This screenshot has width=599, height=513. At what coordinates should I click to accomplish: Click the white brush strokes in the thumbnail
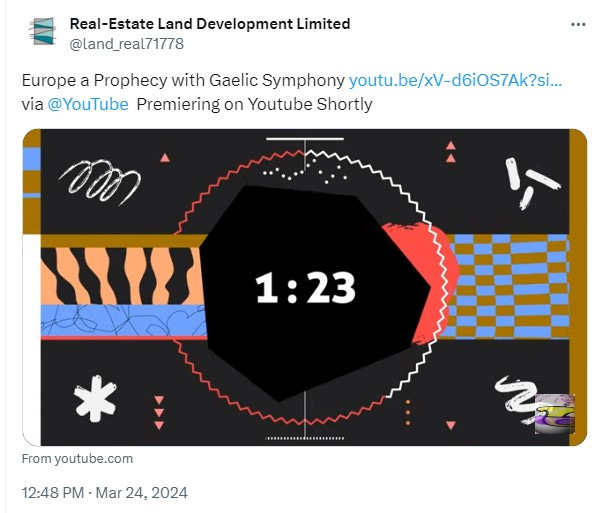[x=531, y=183]
